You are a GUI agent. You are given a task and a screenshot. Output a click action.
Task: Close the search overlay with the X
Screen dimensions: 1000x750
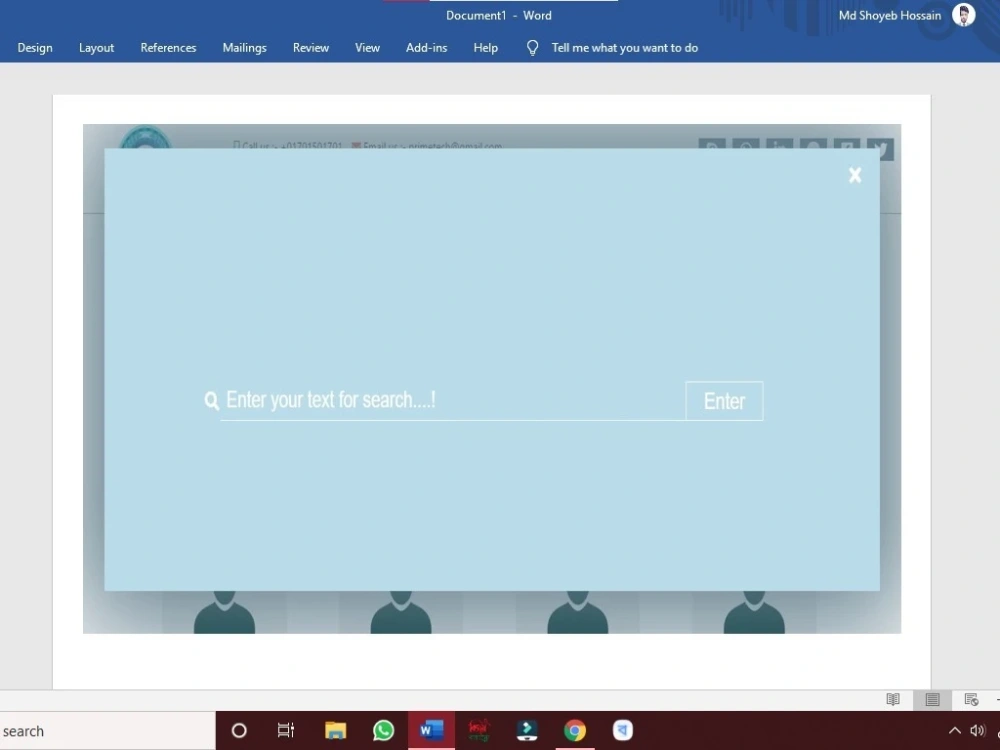click(855, 175)
